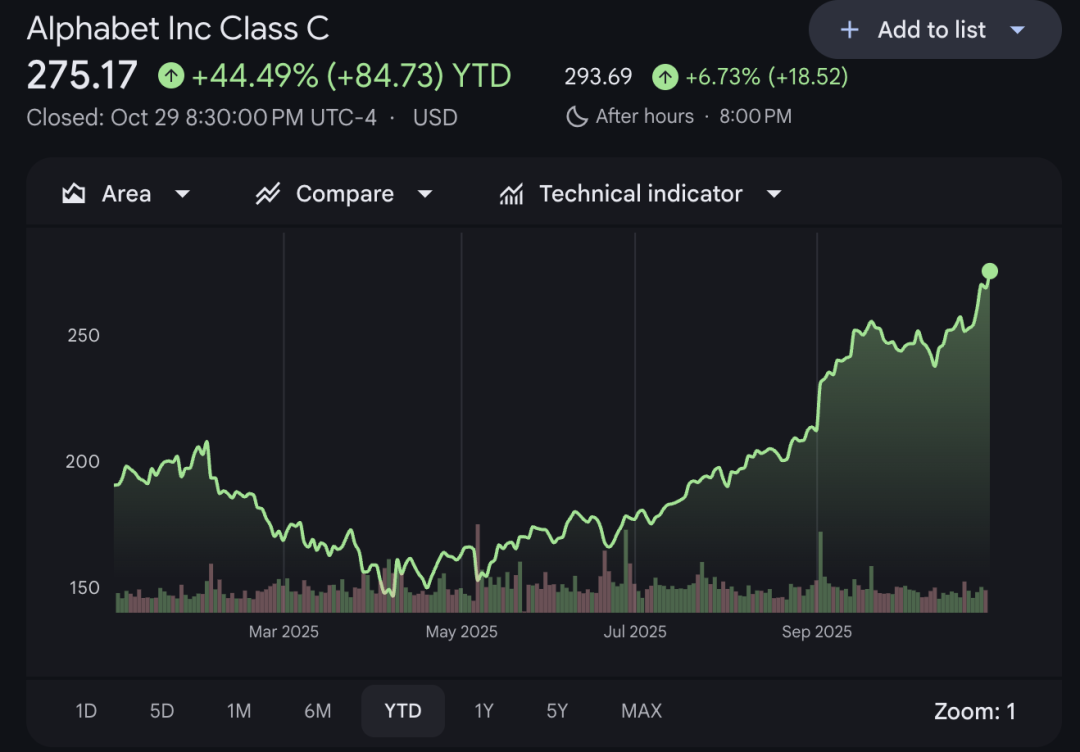Image resolution: width=1080 pixels, height=752 pixels.
Task: Click the Technical indicator chart icon
Action: point(511,194)
